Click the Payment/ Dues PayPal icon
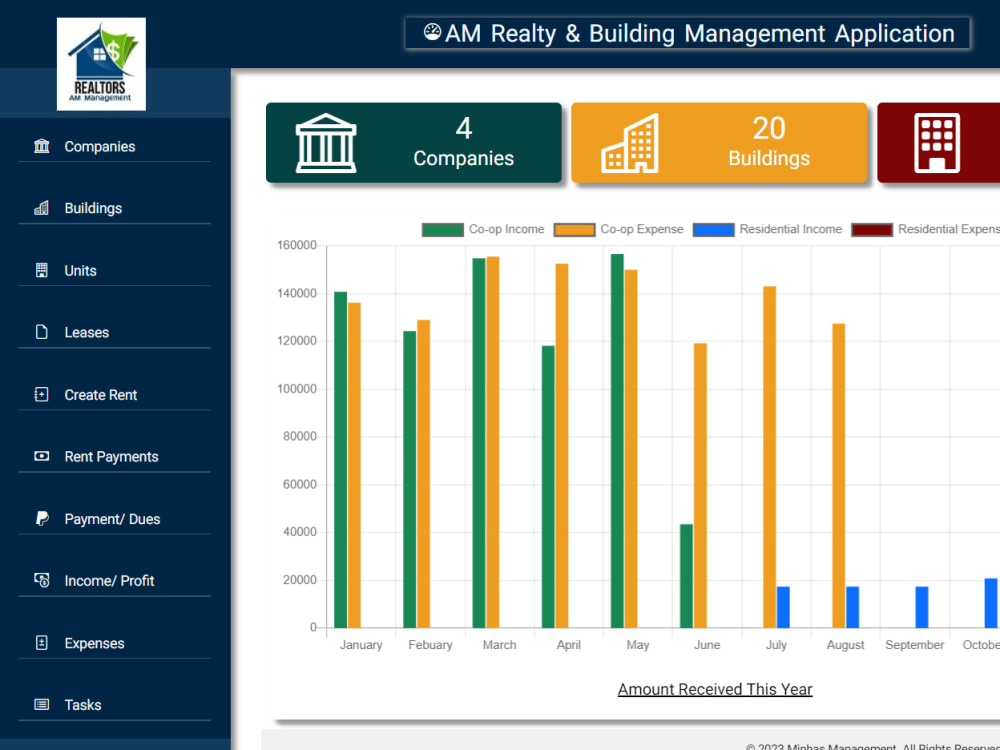Image resolution: width=1000 pixels, height=750 pixels. 41,518
